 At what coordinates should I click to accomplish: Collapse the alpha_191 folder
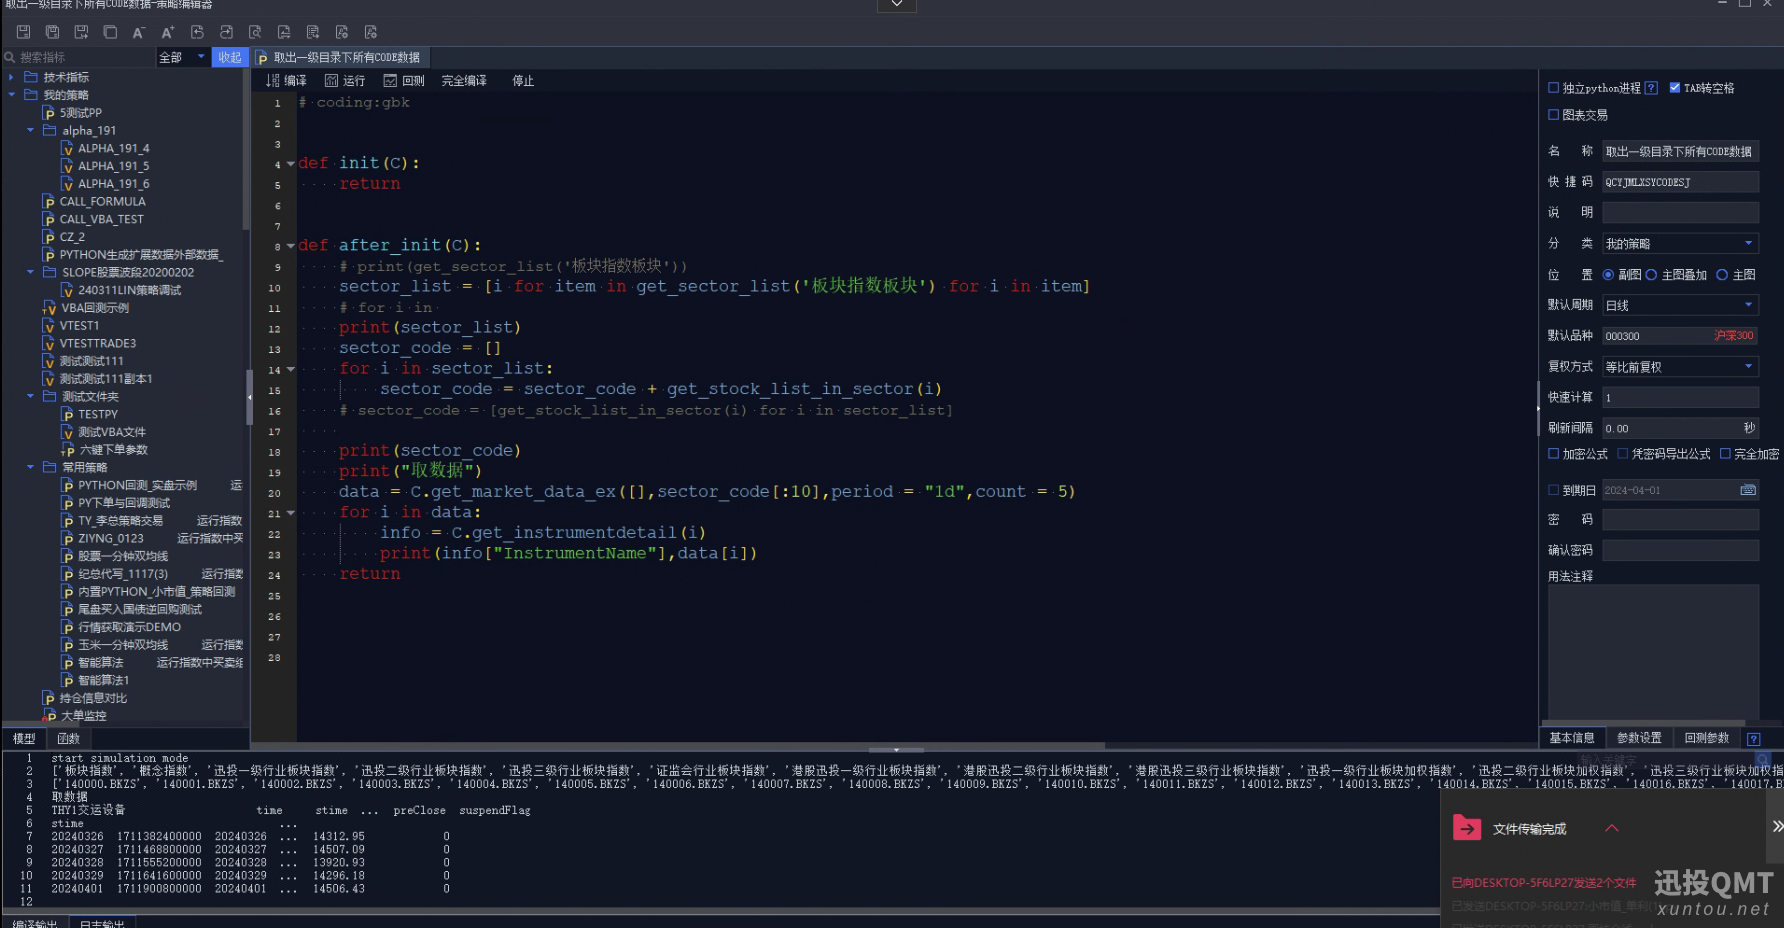(30, 131)
